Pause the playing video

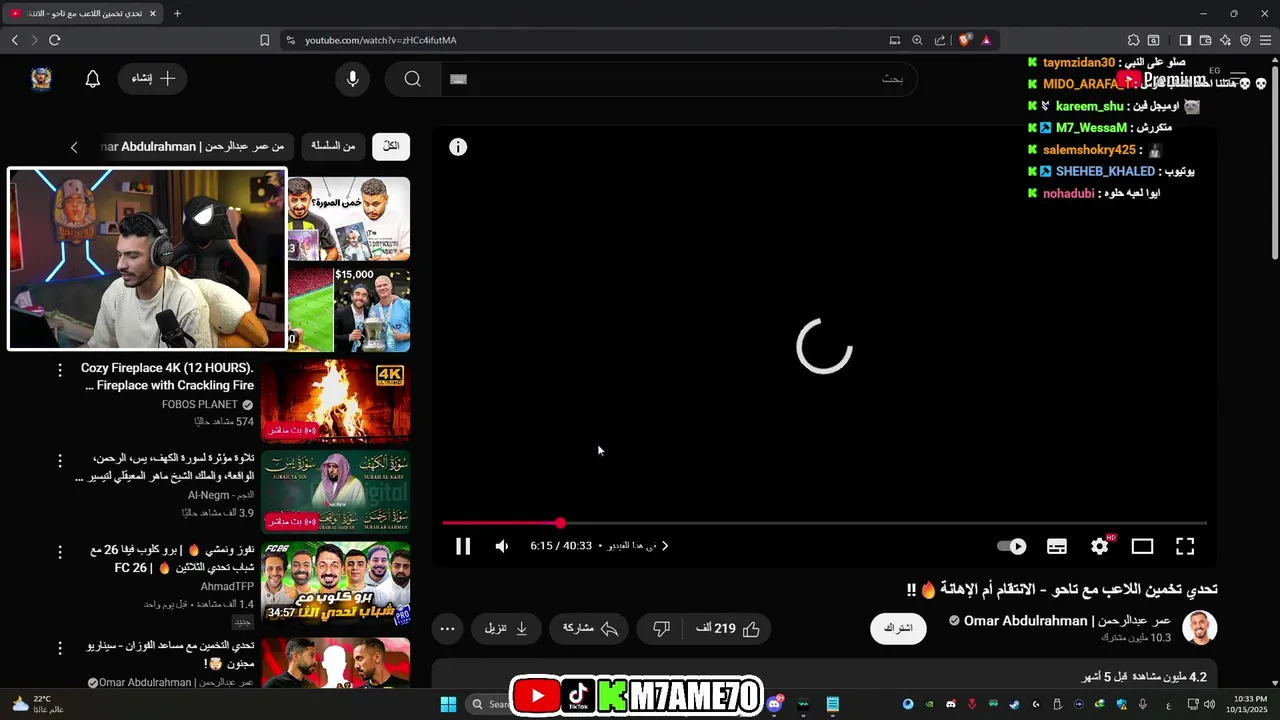pos(463,546)
